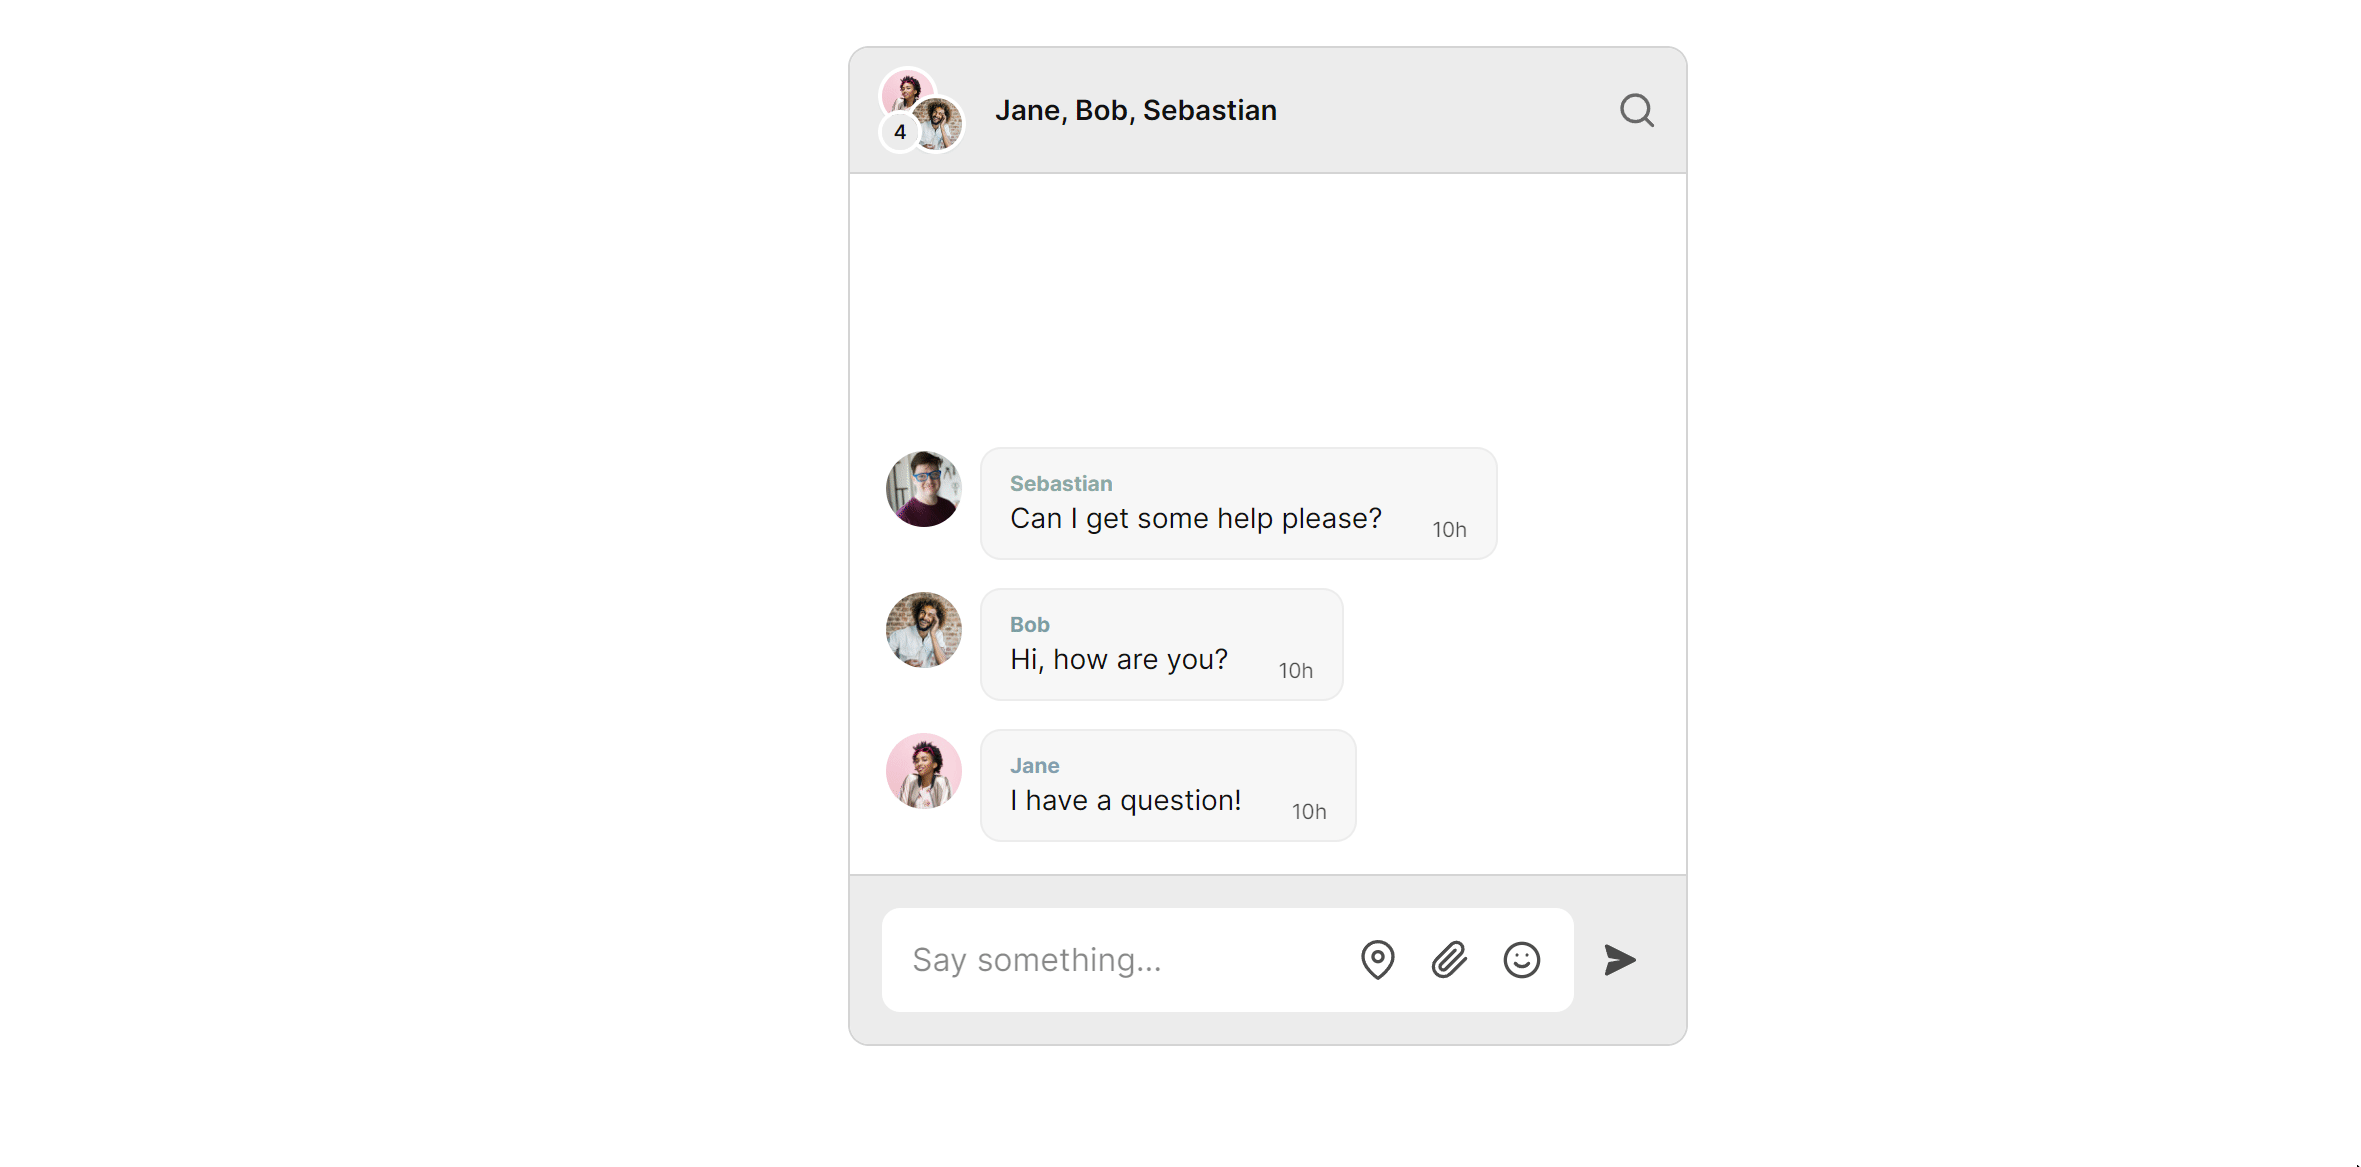Open the group avatar with the 4 badge
2361x1167 pixels.
pyautogui.click(x=921, y=110)
